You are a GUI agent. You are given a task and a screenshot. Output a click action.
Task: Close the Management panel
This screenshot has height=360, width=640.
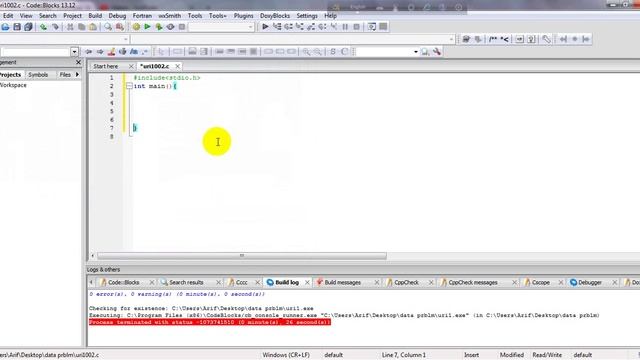(x=78, y=62)
